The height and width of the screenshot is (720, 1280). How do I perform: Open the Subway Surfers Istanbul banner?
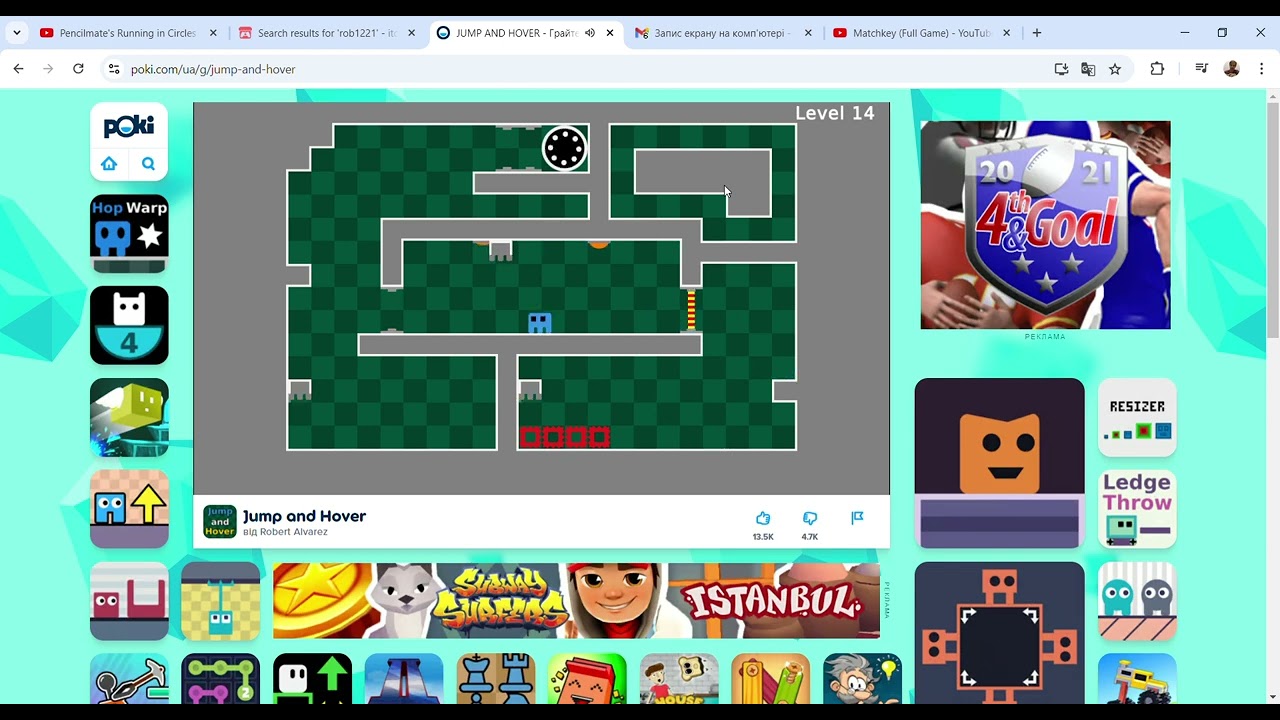576,600
